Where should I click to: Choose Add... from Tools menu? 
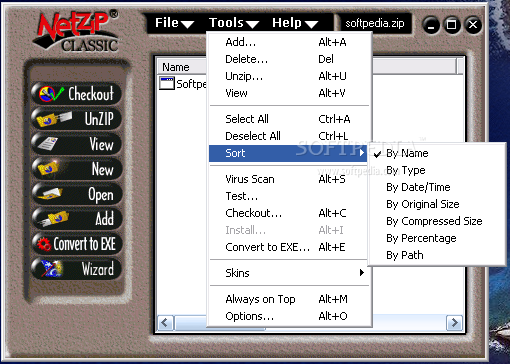pyautogui.click(x=289, y=42)
